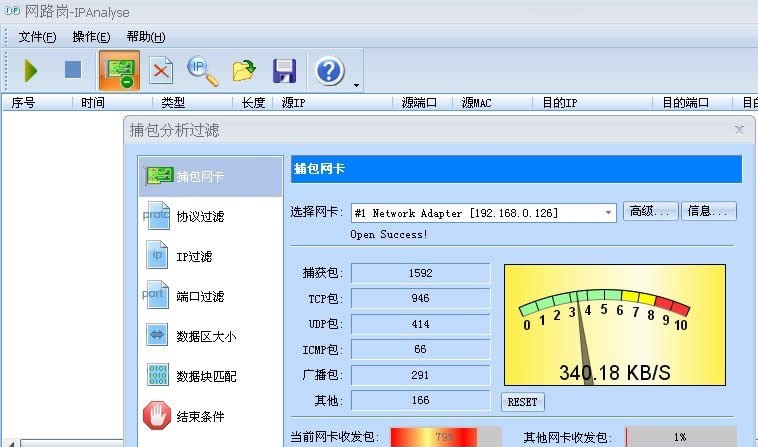Select the 端口过滤 sidebar item
Viewport: 758px width, 447px height.
point(210,296)
